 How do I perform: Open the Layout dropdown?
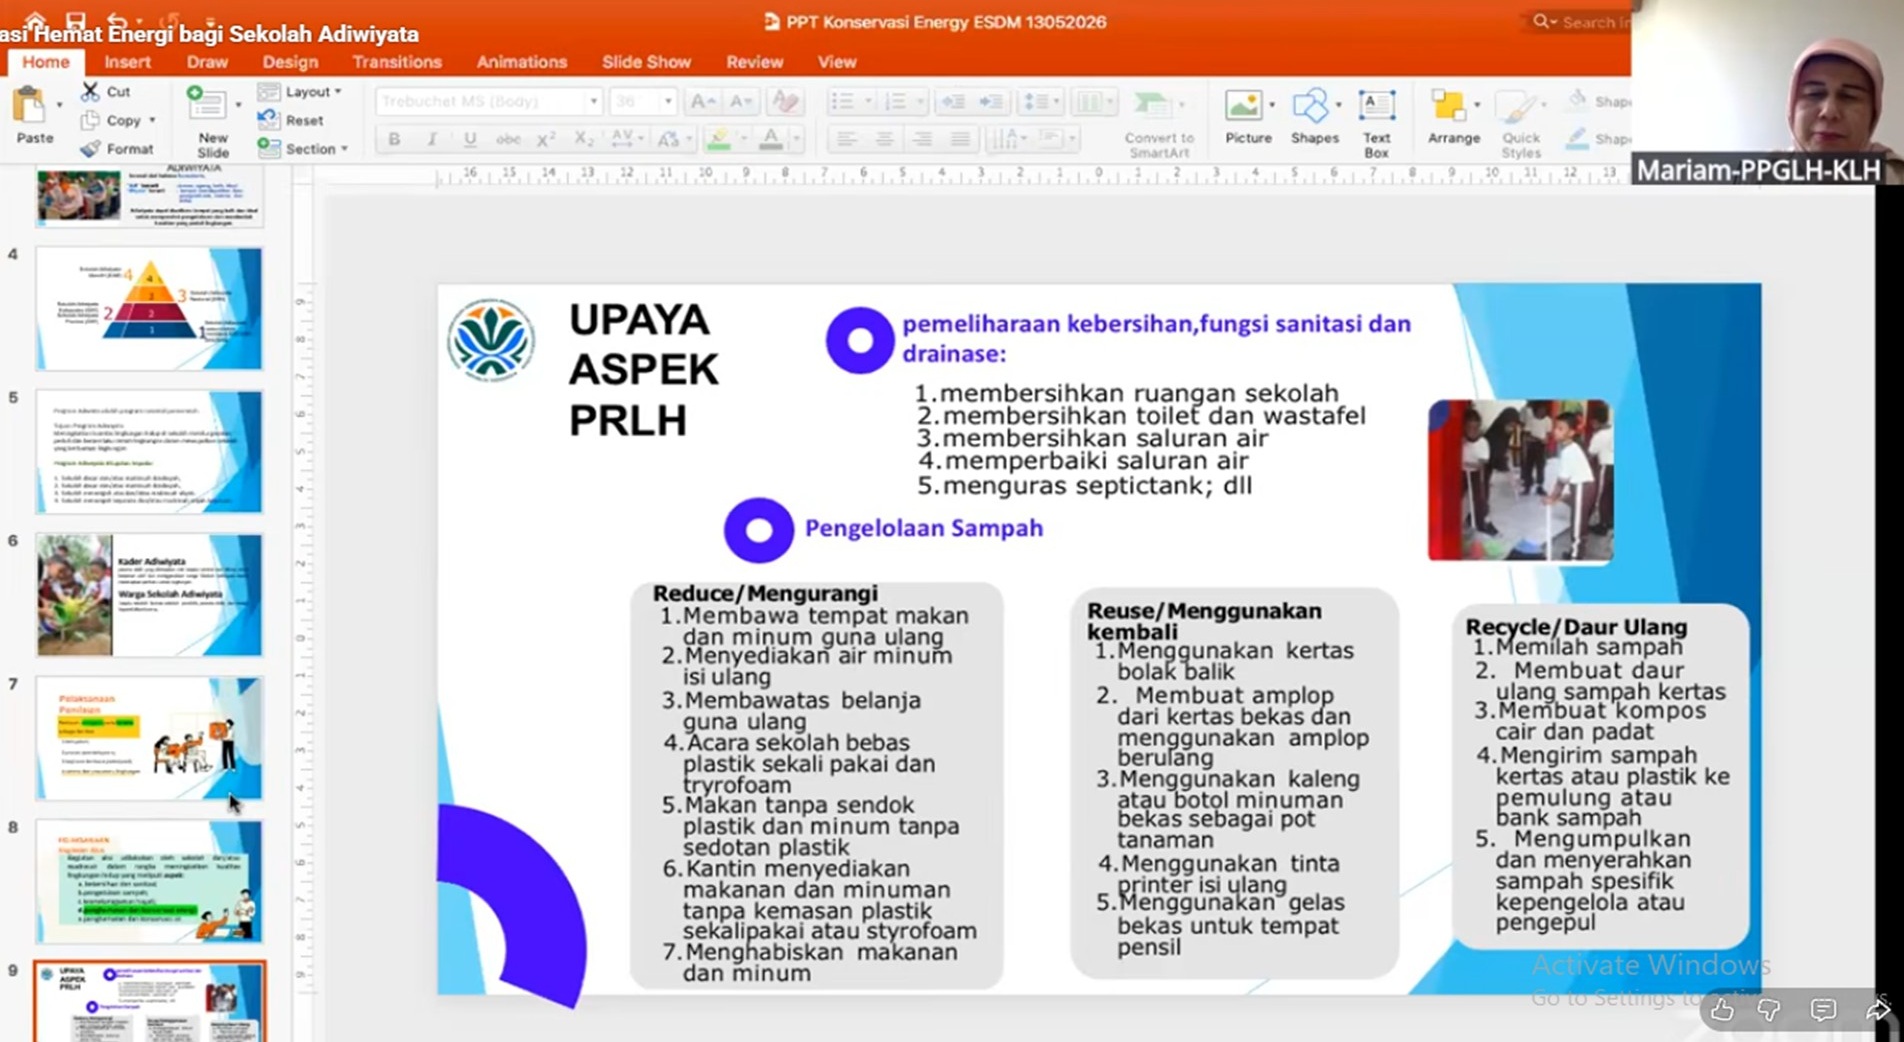(300, 92)
